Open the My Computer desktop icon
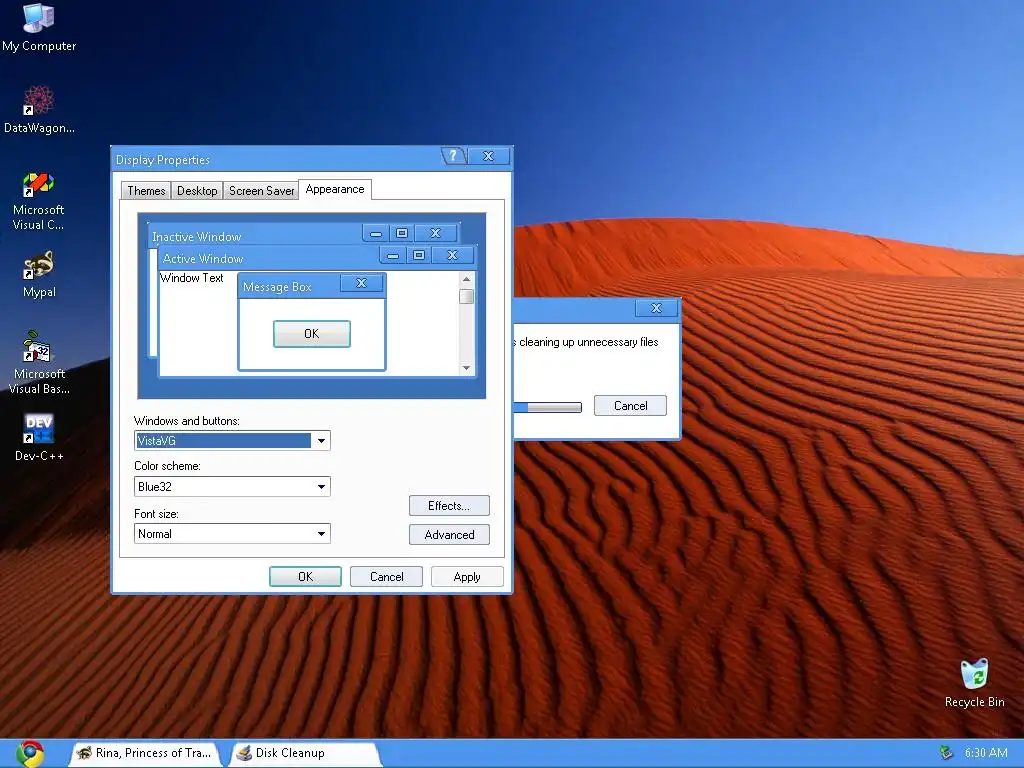 (x=39, y=27)
